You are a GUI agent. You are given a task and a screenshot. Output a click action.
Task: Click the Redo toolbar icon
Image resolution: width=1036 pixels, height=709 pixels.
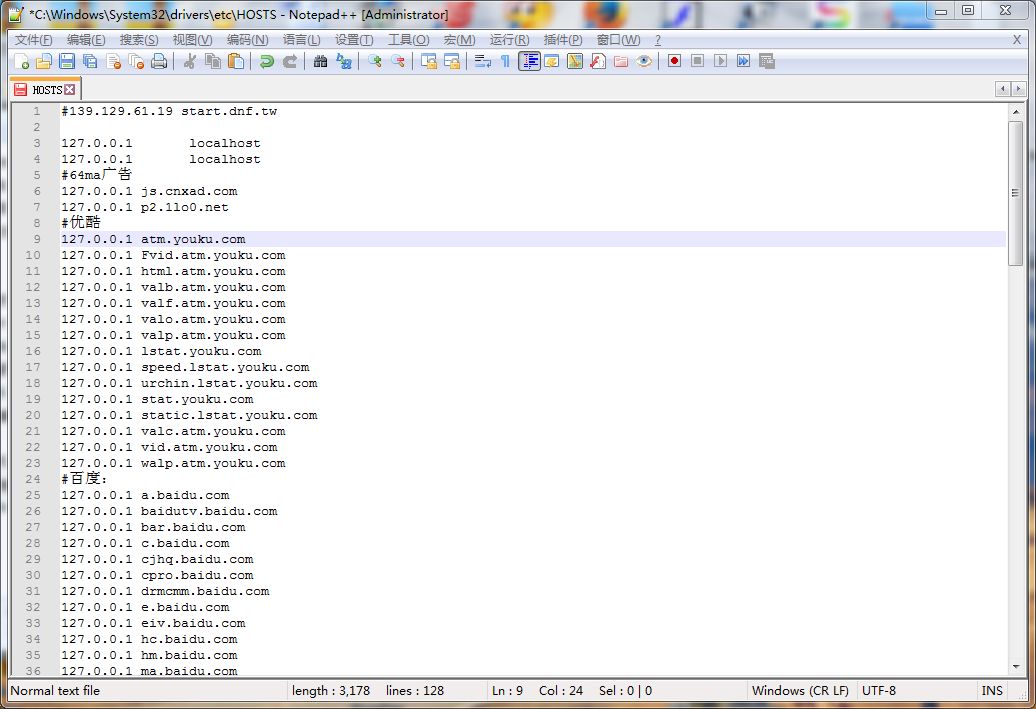coord(289,61)
